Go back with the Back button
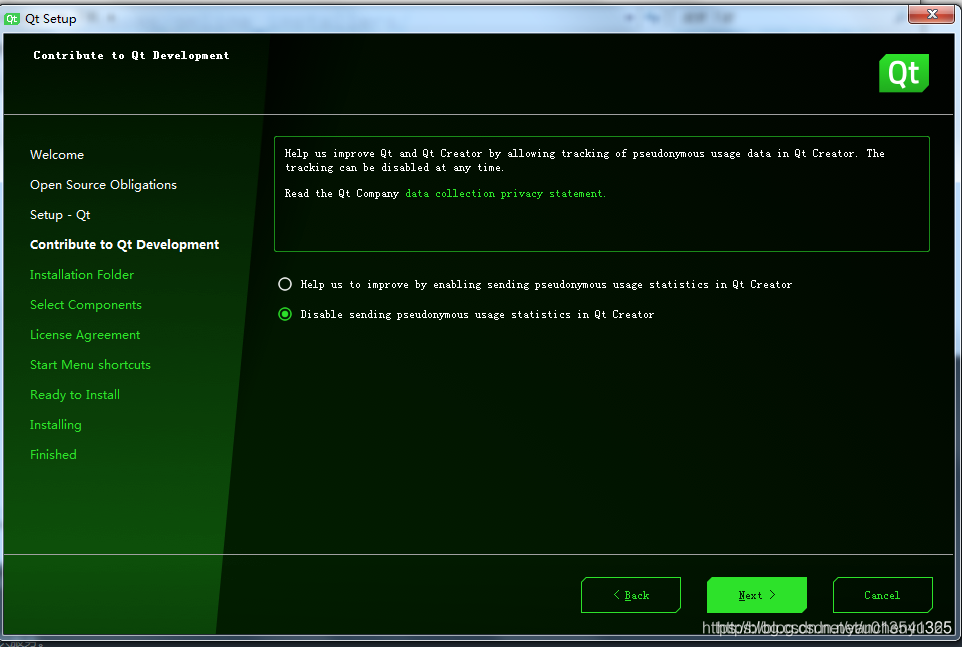 [631, 595]
